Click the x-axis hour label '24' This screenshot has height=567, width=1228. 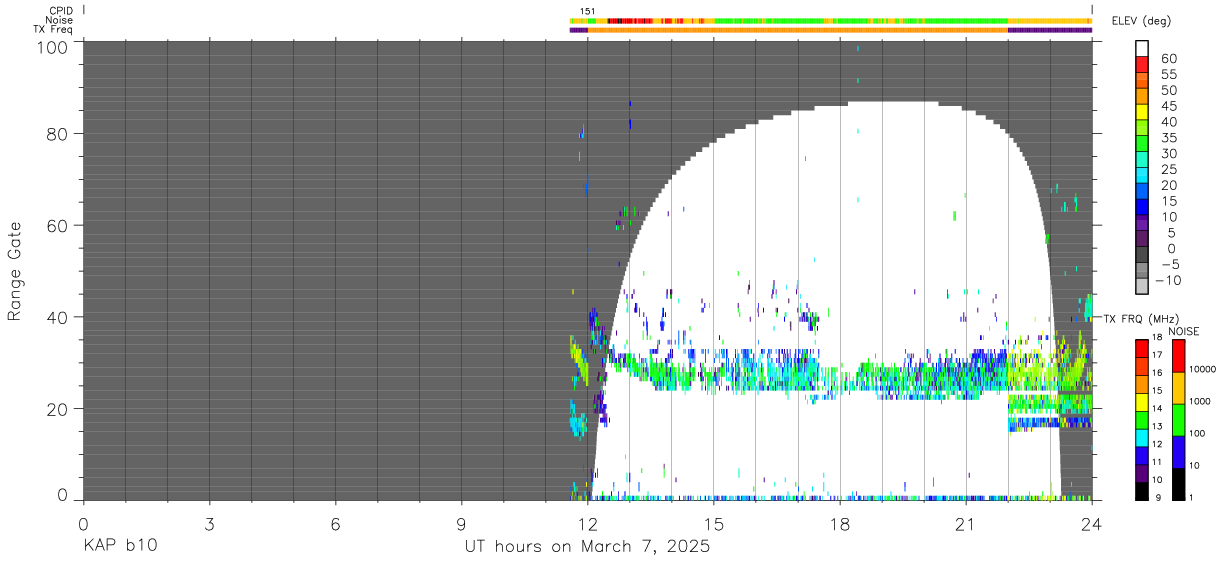pyautogui.click(x=1091, y=523)
